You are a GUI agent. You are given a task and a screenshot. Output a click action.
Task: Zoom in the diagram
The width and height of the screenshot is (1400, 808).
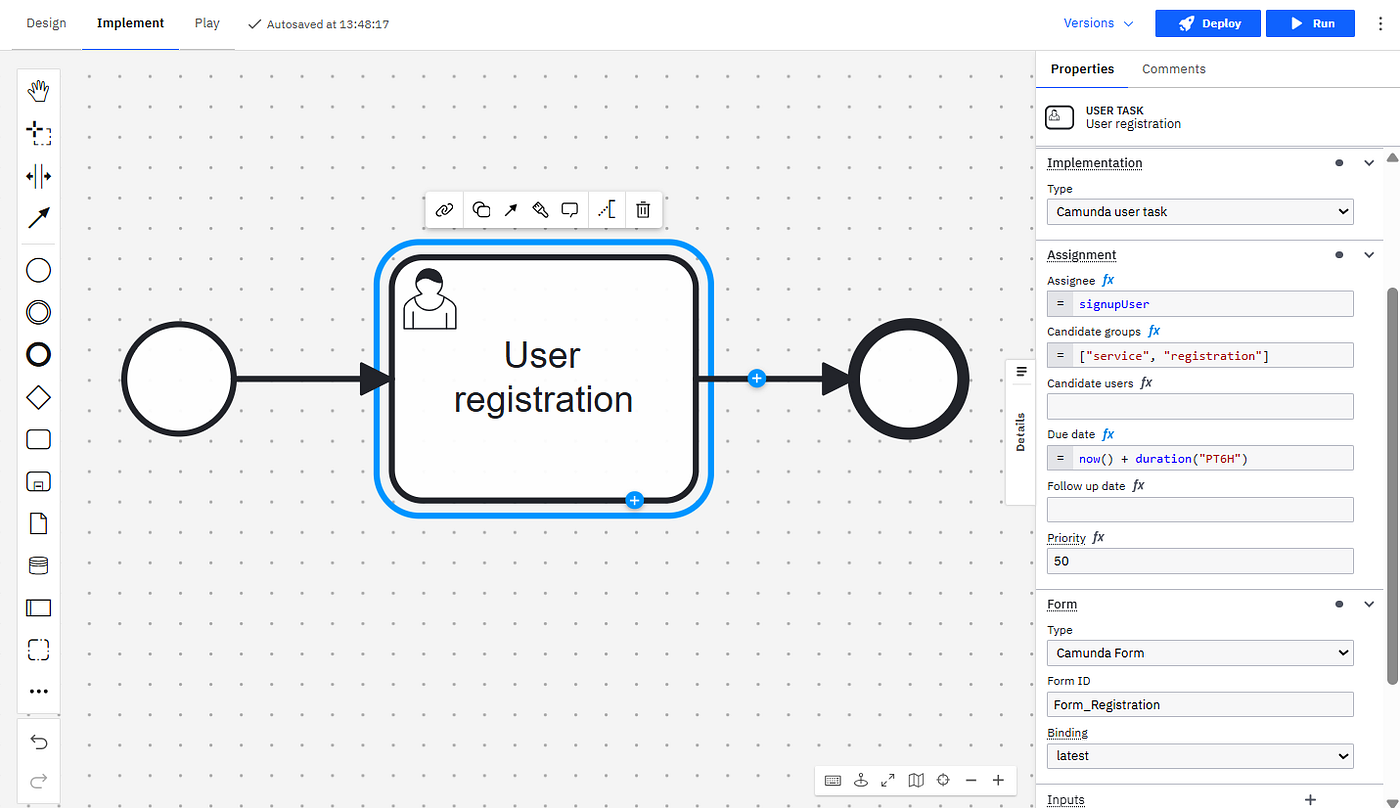pyautogui.click(x=998, y=780)
